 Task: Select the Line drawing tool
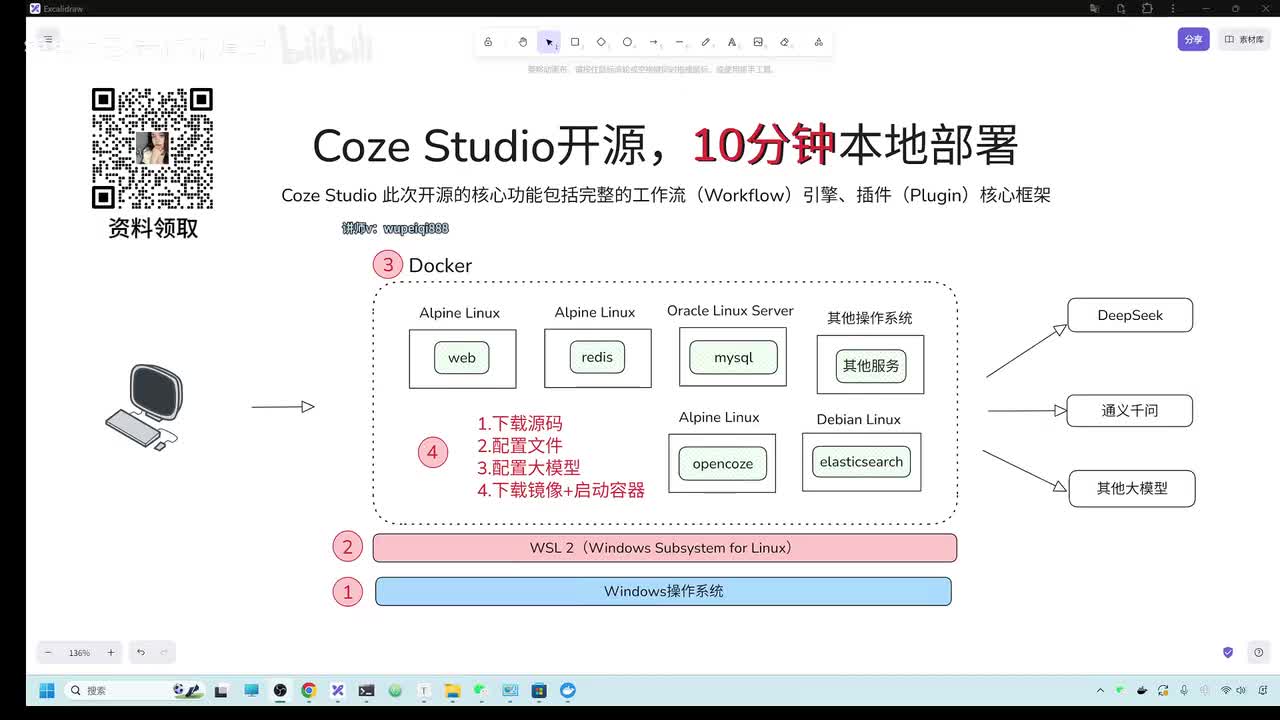(x=679, y=42)
